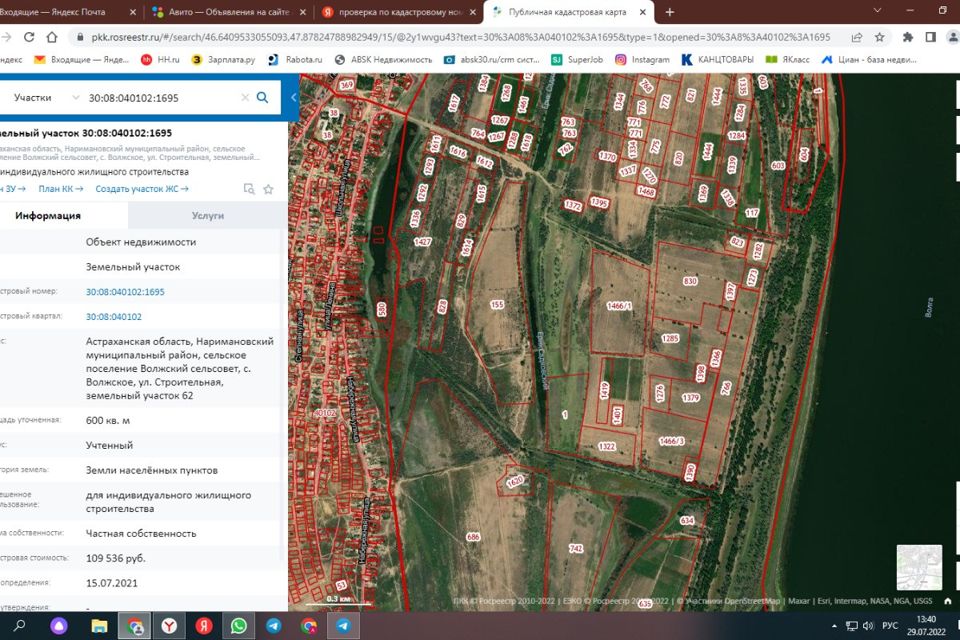Select the Публичная кадастровая карта tab
The height and width of the screenshot is (640, 960).
tap(567, 12)
